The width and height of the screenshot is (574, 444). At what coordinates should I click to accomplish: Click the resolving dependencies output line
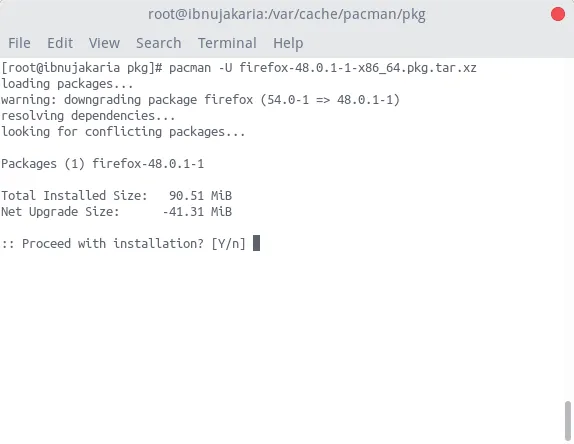(x=88, y=116)
